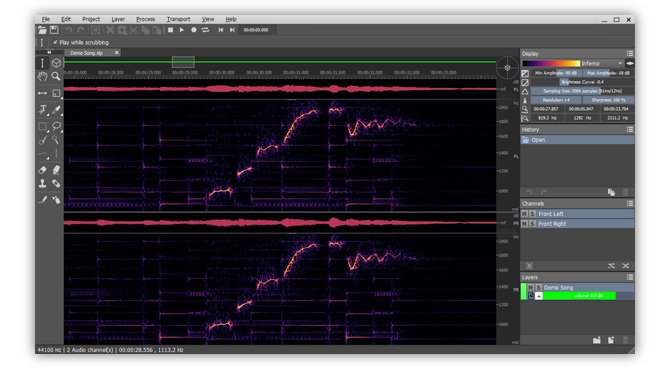Select the 3D cube display tool
670x369 pixels.
tap(56, 63)
